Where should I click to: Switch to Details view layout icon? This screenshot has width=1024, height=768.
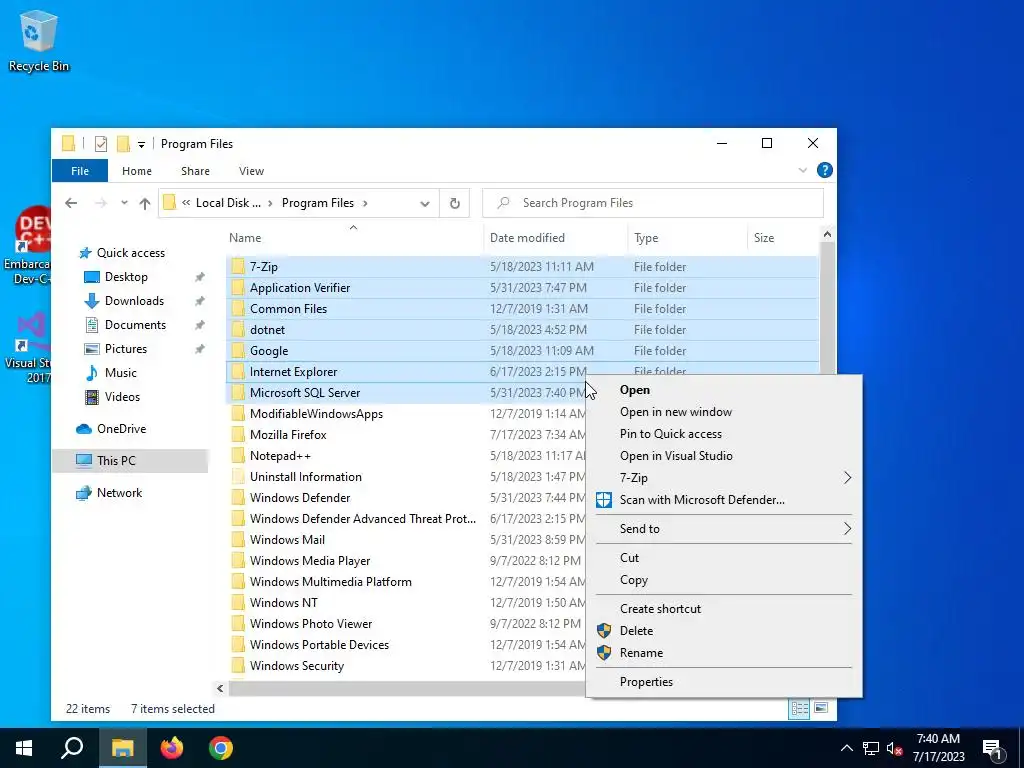799,709
